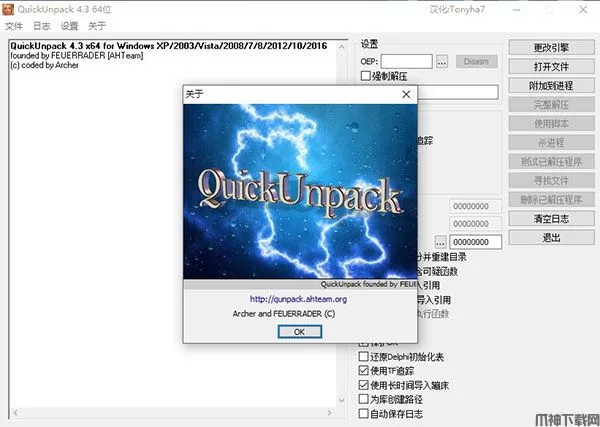This screenshot has height=427, width=600.
Task: Click the Disasm button
Action: pos(476,61)
